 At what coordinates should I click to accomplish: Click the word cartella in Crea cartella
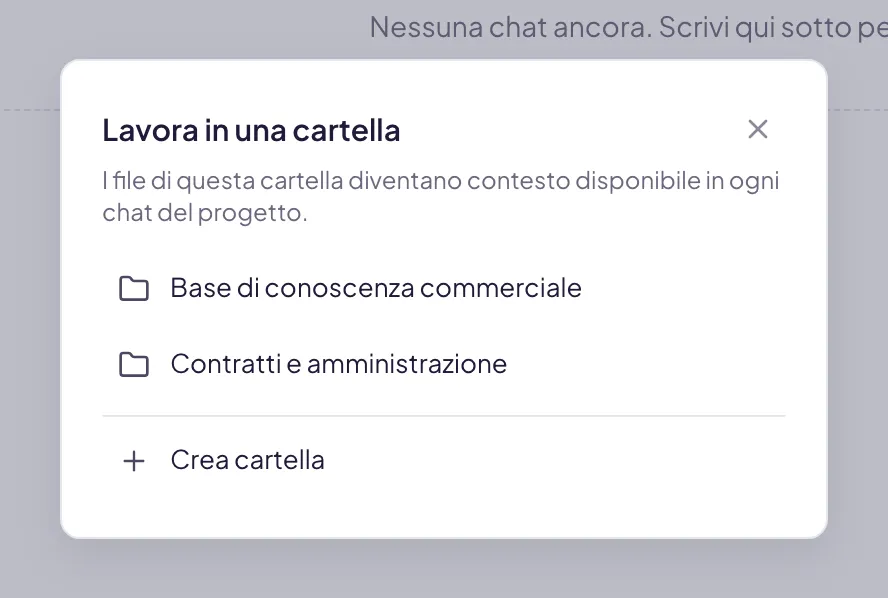pos(279,460)
